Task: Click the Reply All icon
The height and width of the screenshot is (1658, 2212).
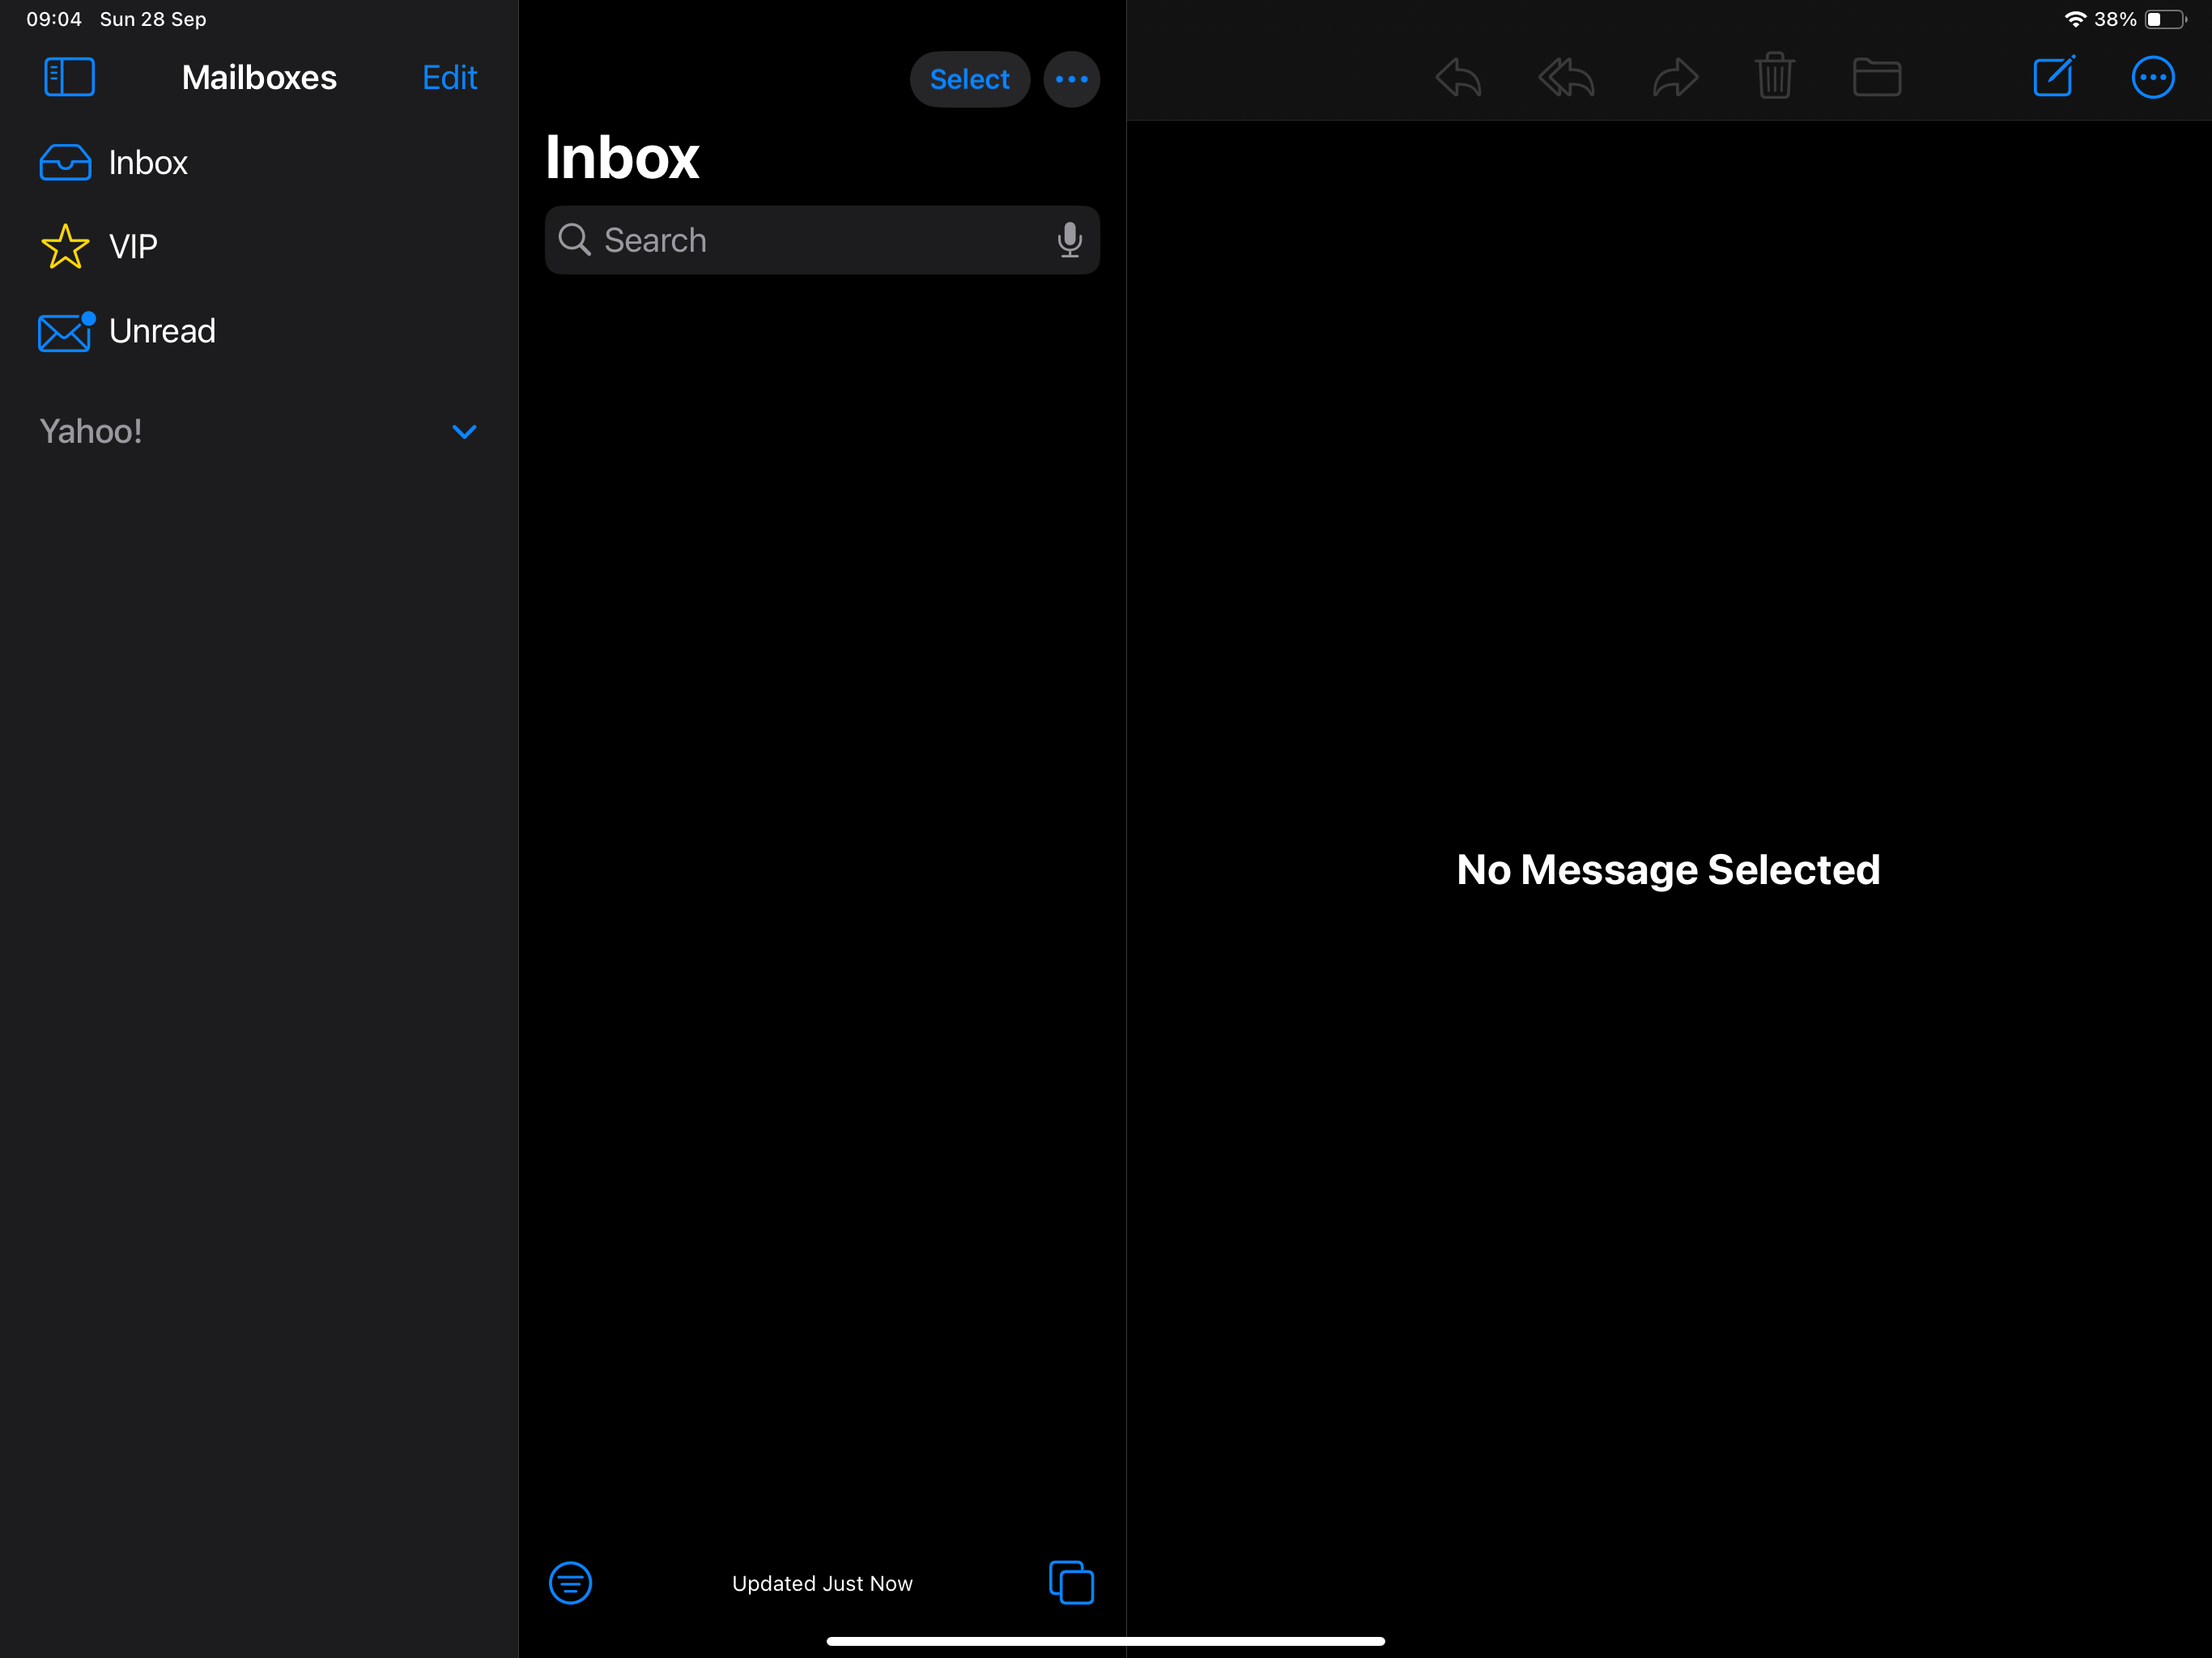Action: pos(1566,78)
